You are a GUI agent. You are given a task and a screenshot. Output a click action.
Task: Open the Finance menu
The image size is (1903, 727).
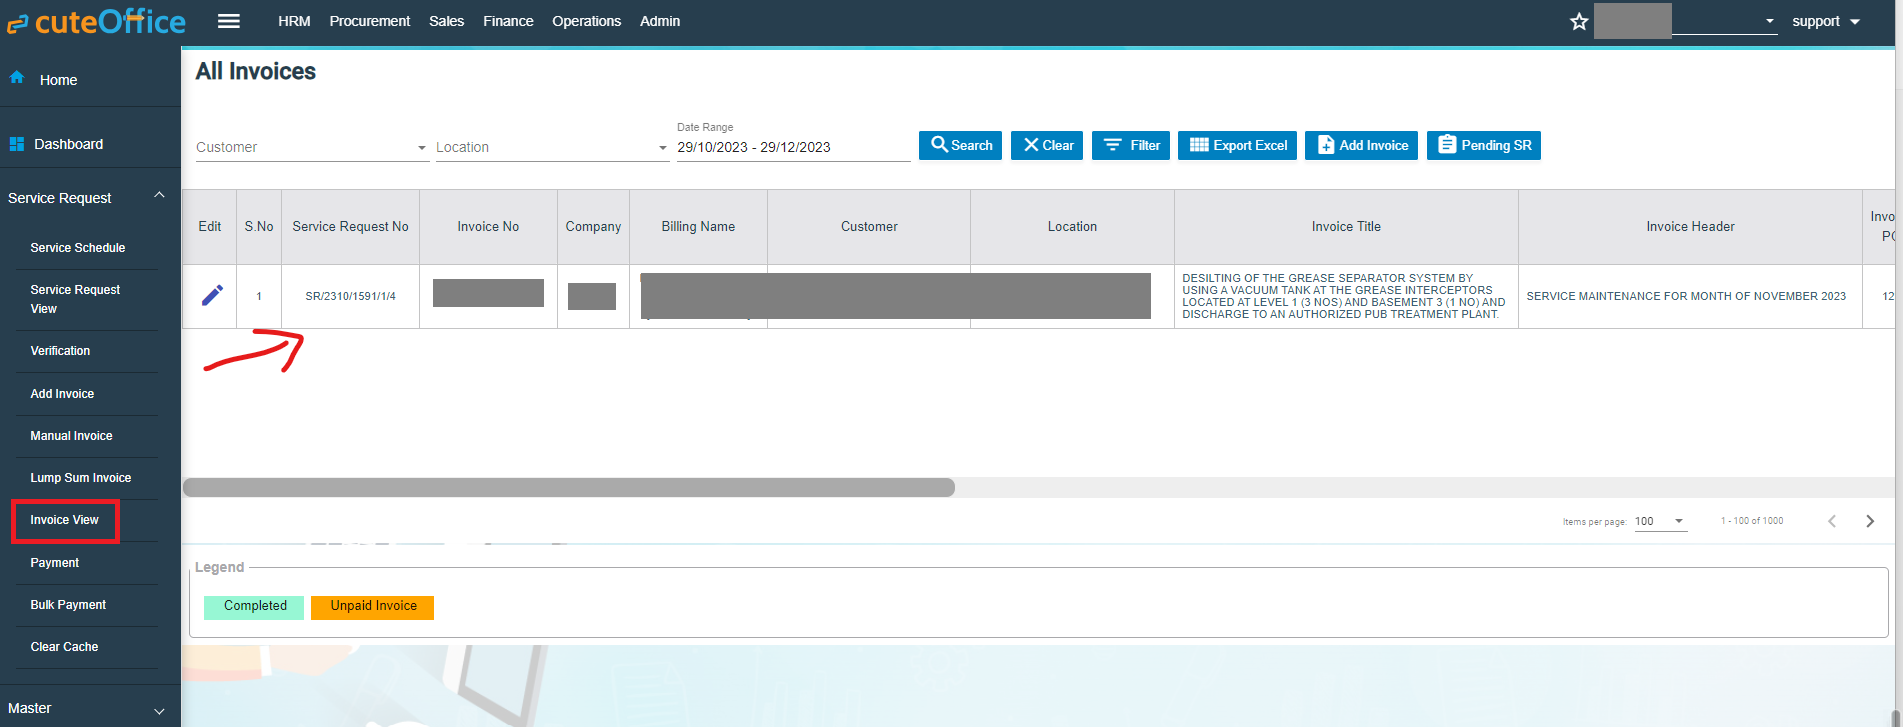(508, 21)
